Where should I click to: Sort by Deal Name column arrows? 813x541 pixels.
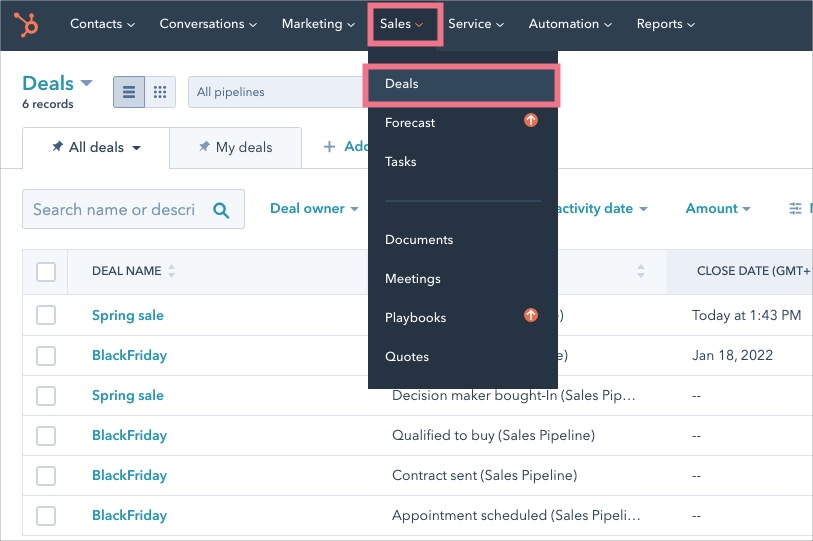[x=171, y=271]
